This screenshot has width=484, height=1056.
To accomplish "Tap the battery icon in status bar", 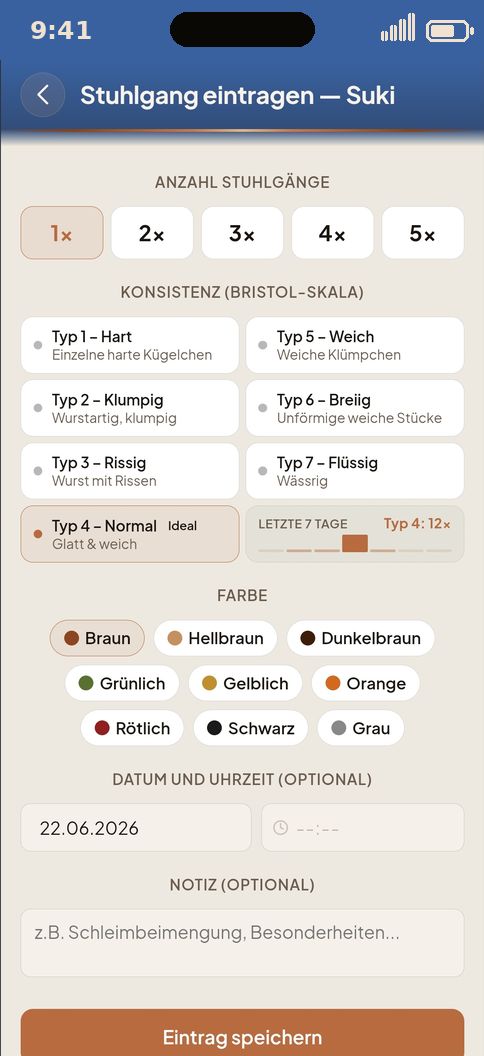I will (450, 31).
